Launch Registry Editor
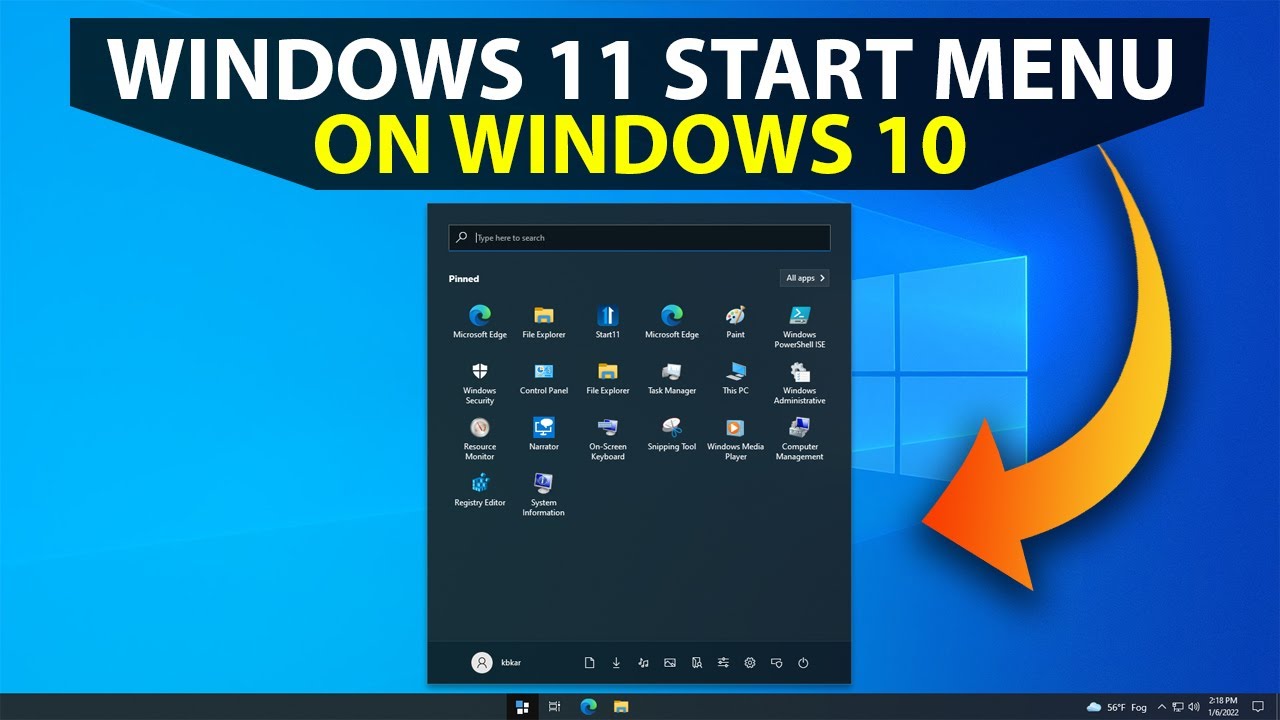 [x=479, y=490]
